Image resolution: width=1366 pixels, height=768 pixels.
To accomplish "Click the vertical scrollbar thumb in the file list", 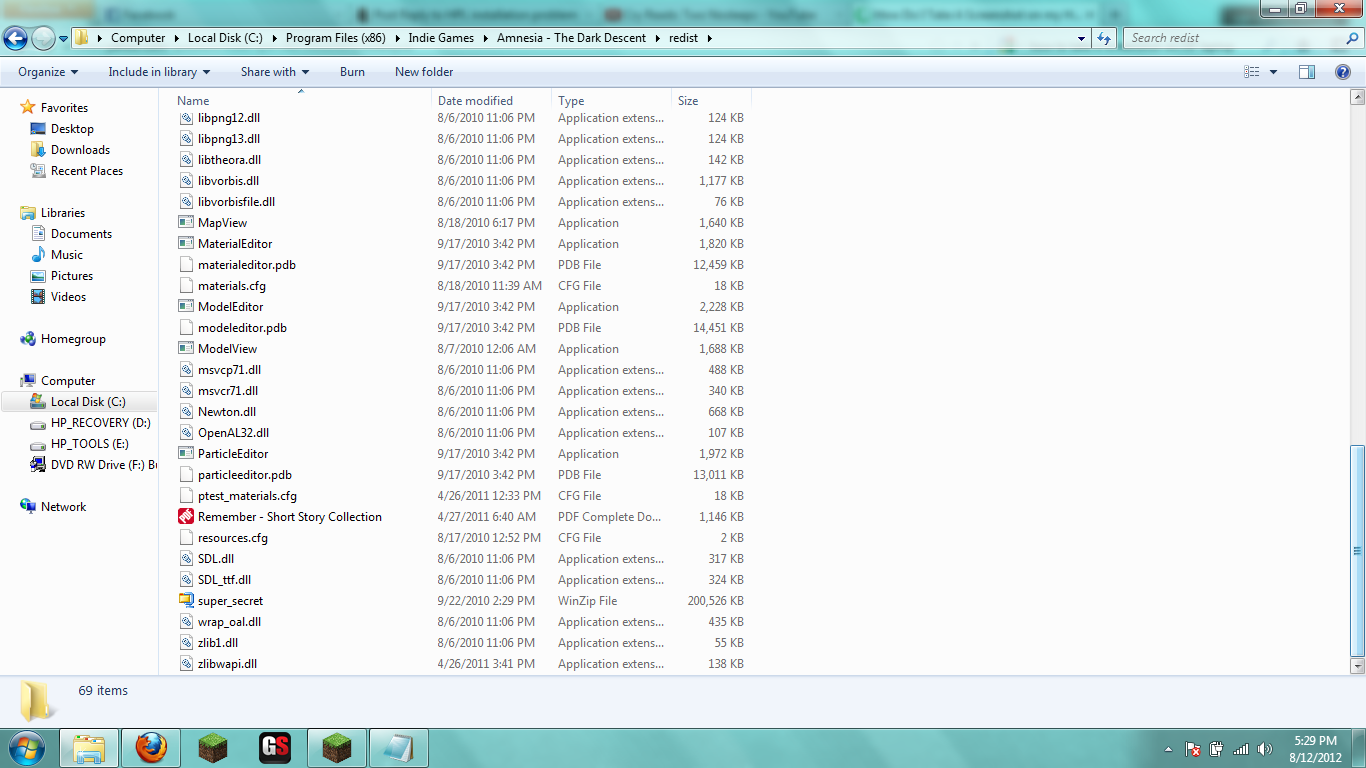I will (x=1357, y=550).
